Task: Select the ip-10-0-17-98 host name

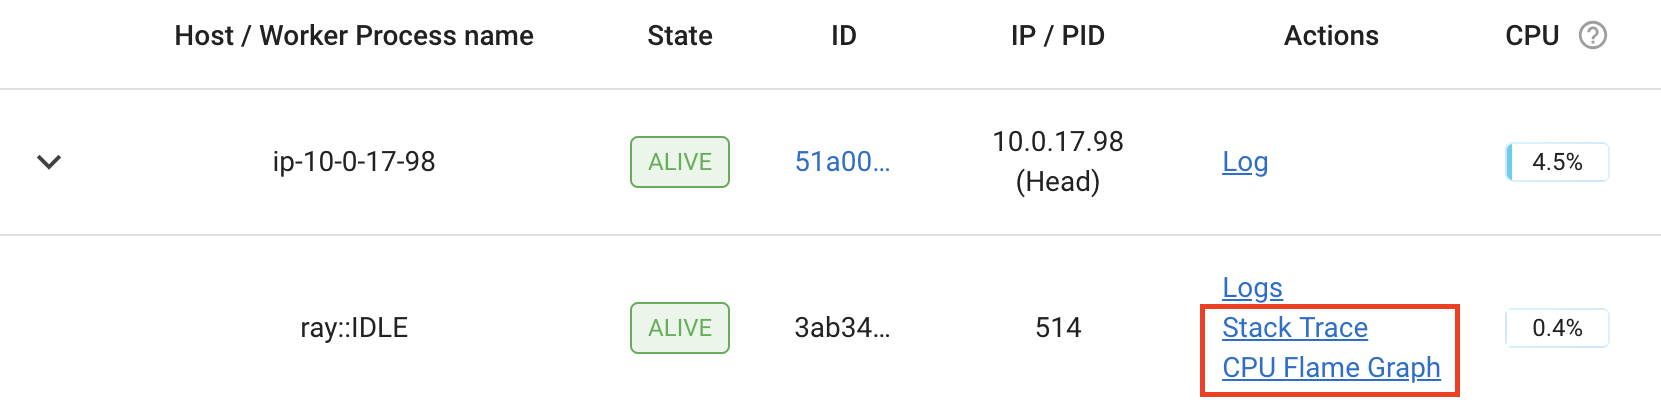Action: (x=354, y=162)
